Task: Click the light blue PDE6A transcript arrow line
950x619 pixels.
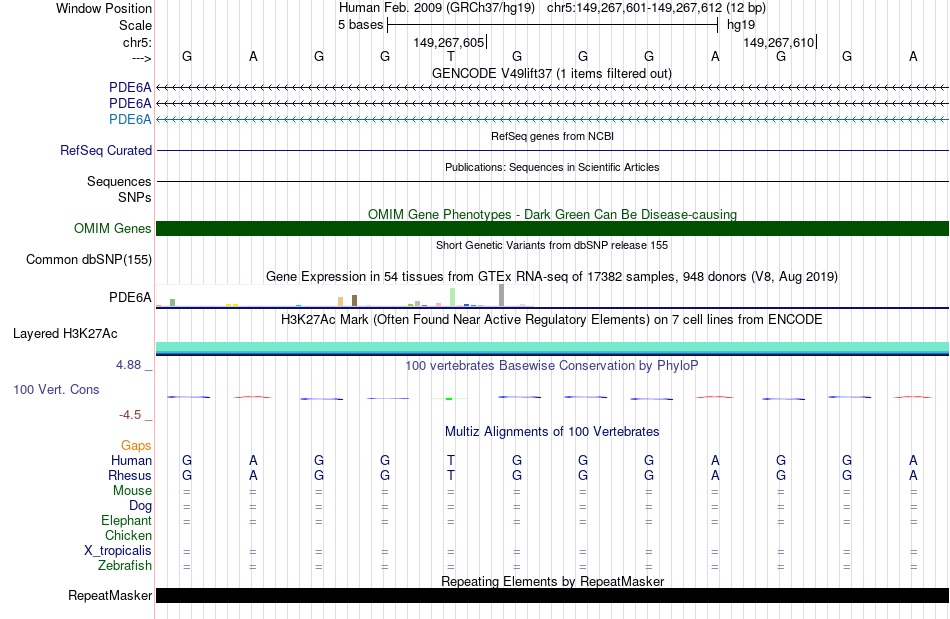Action: [552, 119]
